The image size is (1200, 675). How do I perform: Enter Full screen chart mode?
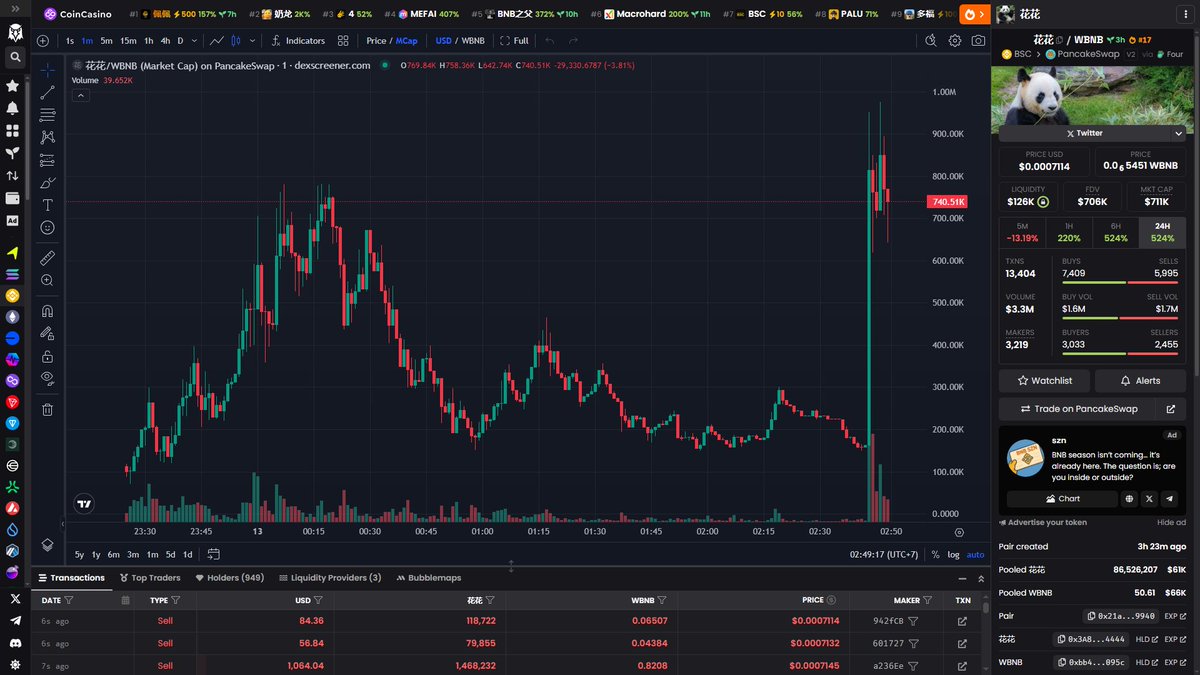514,41
